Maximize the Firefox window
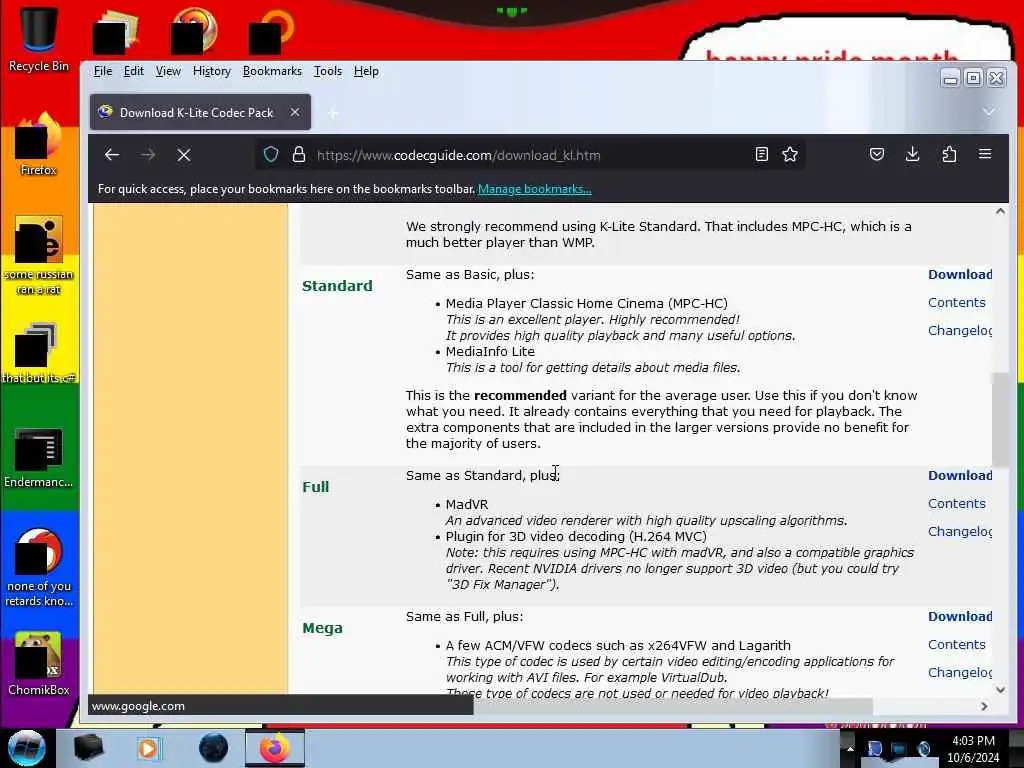Screen dimensions: 1024x768 tap(973, 78)
